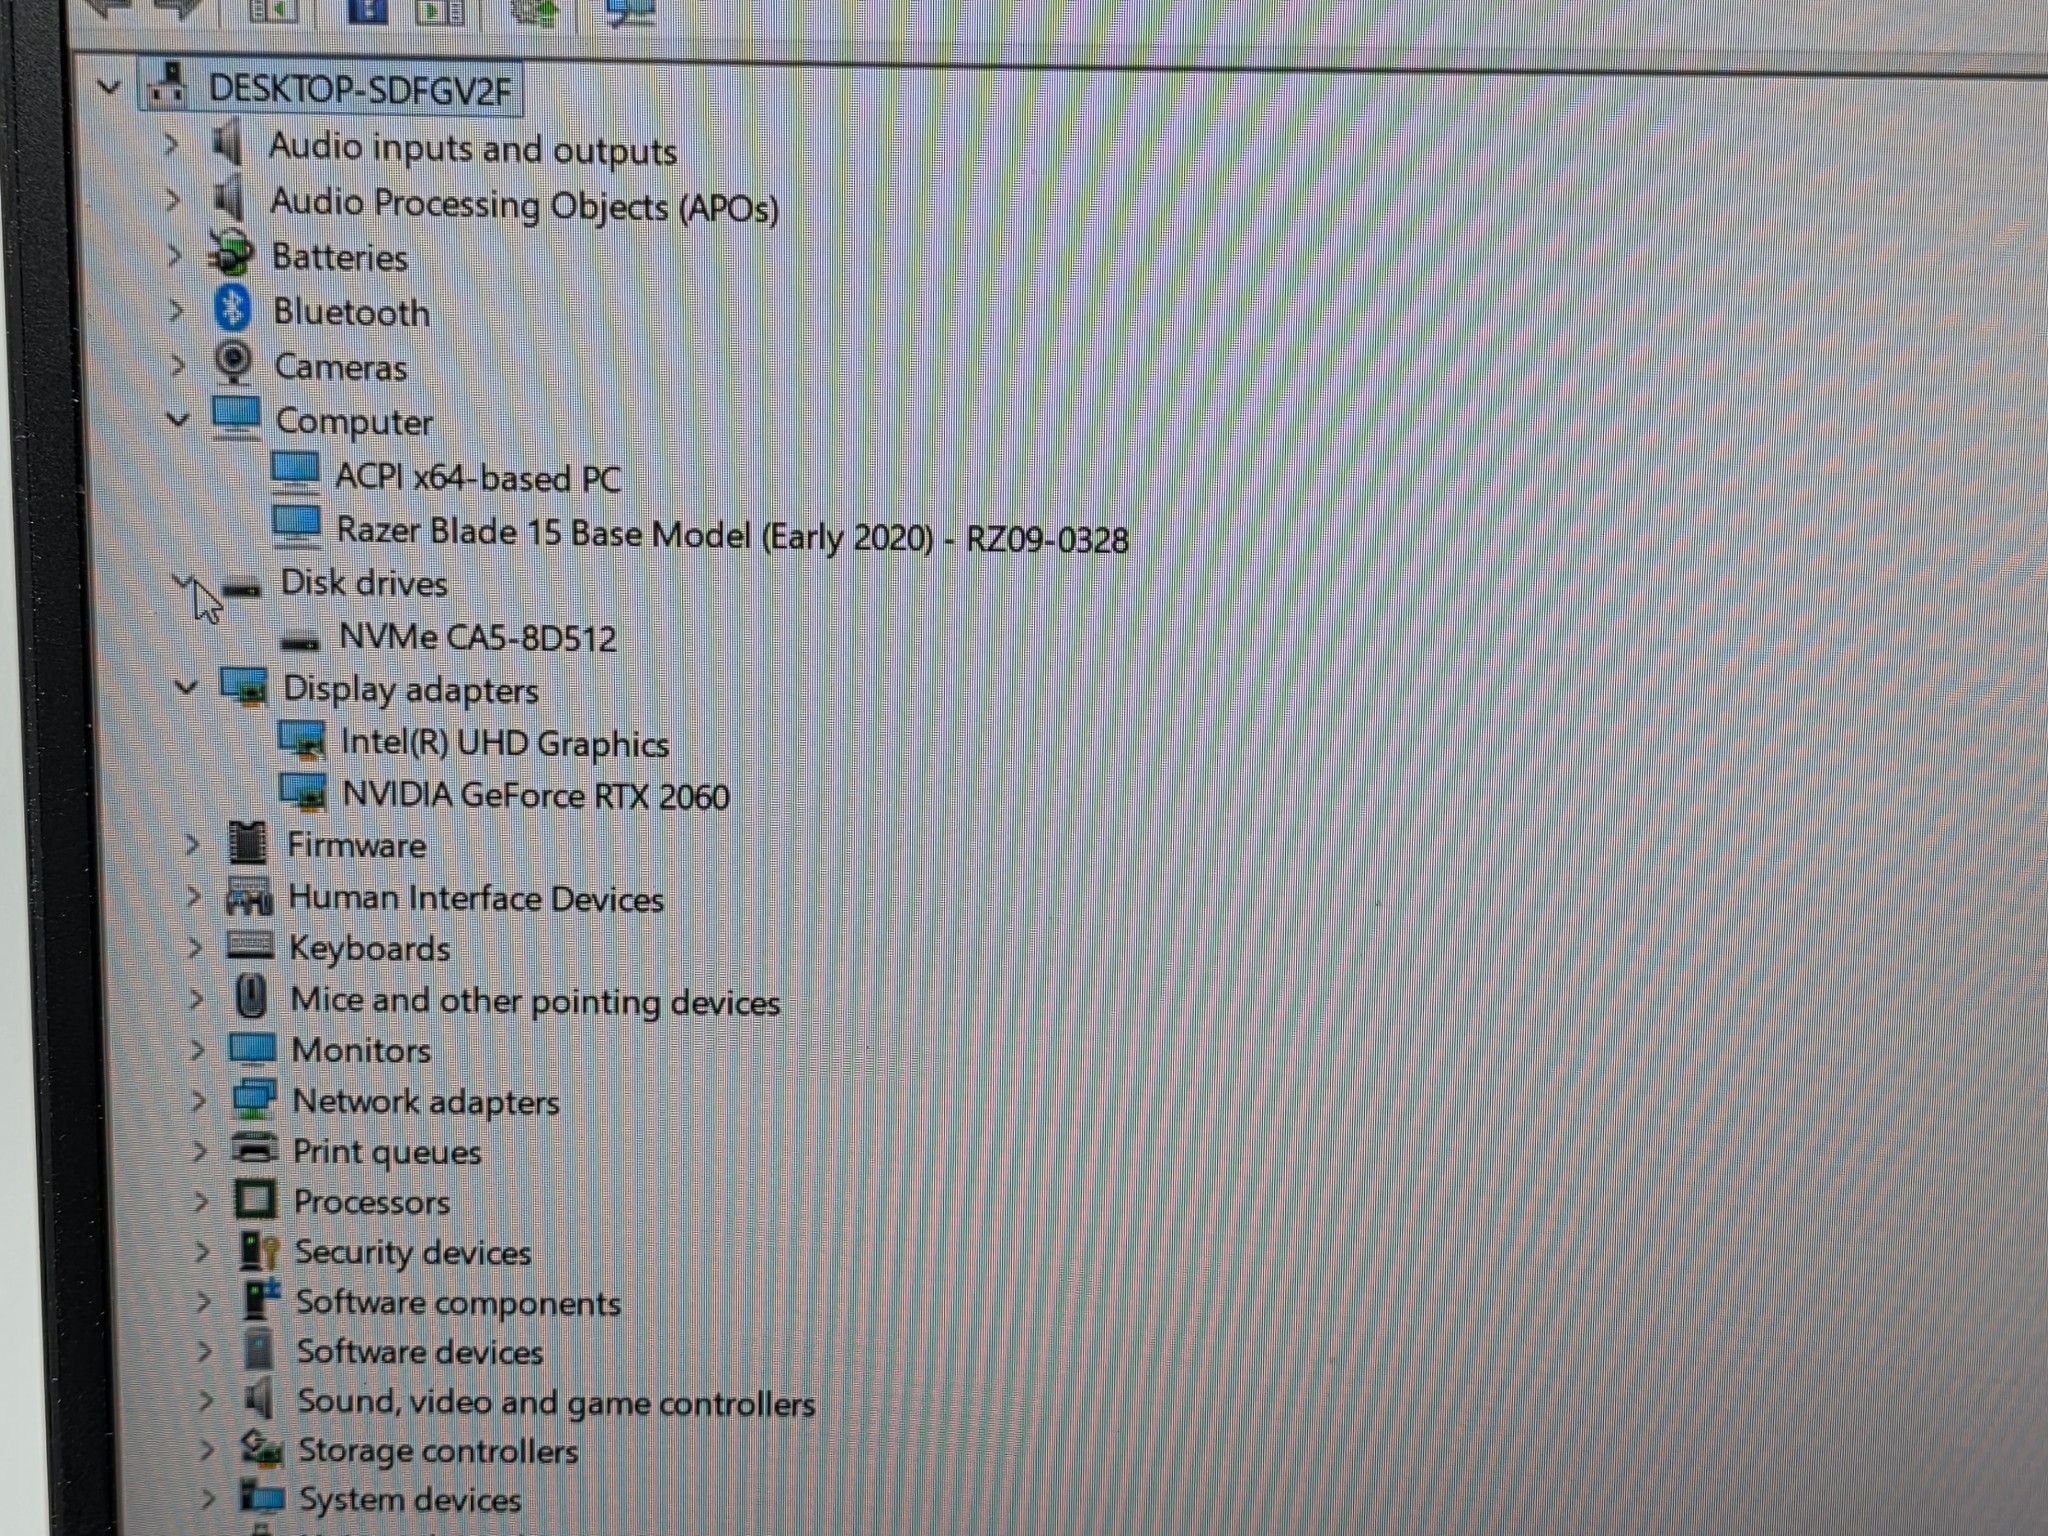
Task: Expand the Security devices category
Action: [x=202, y=1250]
